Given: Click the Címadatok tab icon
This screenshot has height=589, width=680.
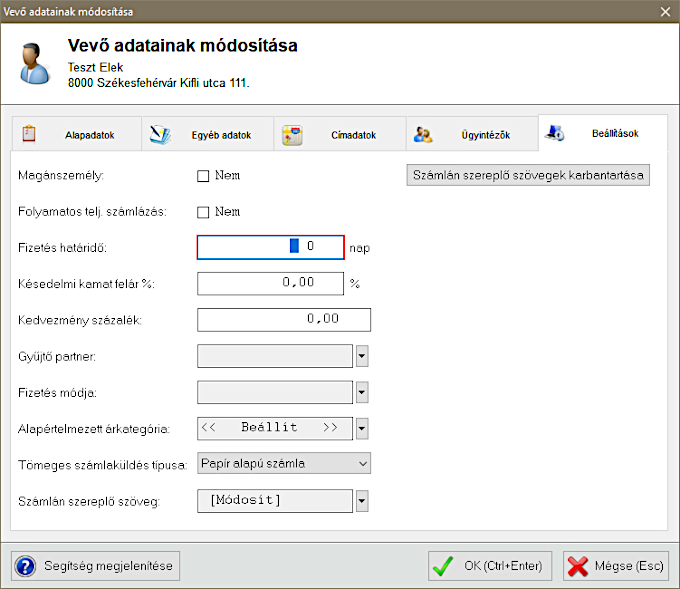Looking at the screenshot, I should pyautogui.click(x=292, y=135).
